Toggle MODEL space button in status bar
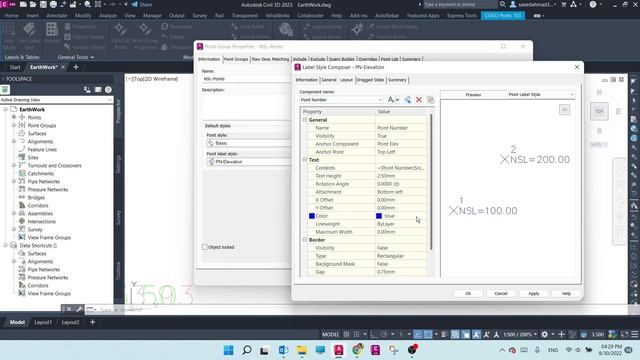 [330, 334]
